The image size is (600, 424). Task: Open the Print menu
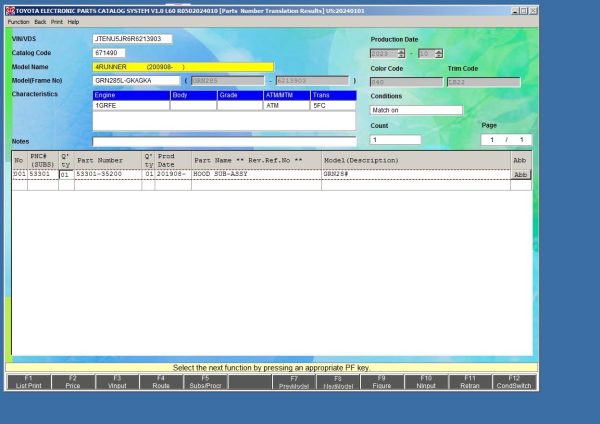[57, 21]
